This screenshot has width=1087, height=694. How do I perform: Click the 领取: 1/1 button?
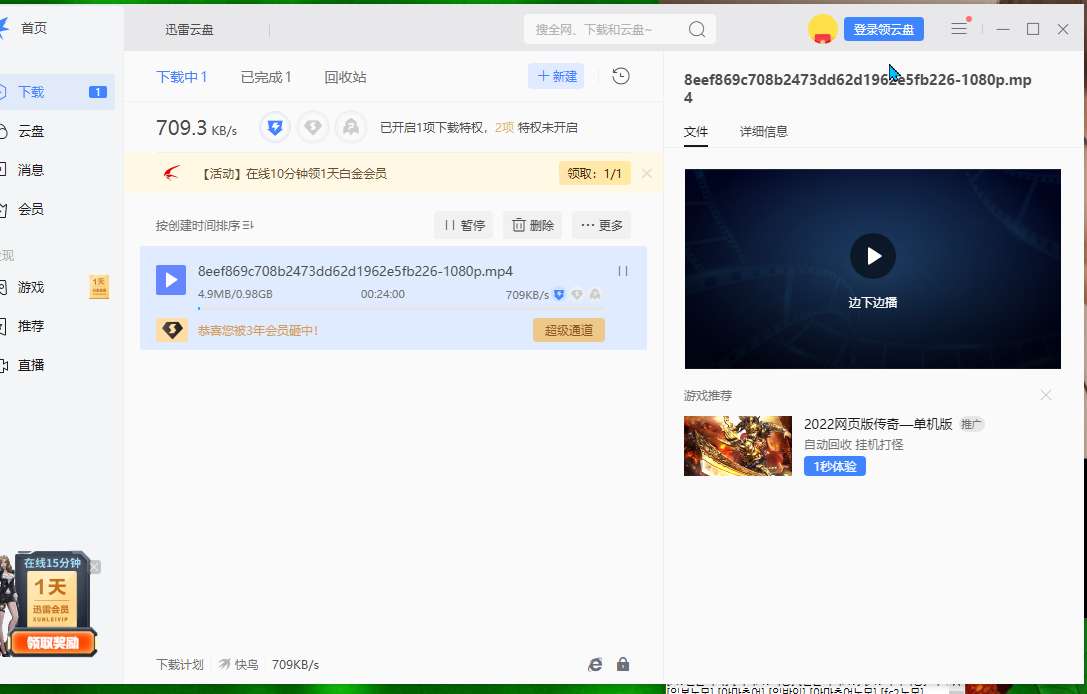tap(595, 173)
